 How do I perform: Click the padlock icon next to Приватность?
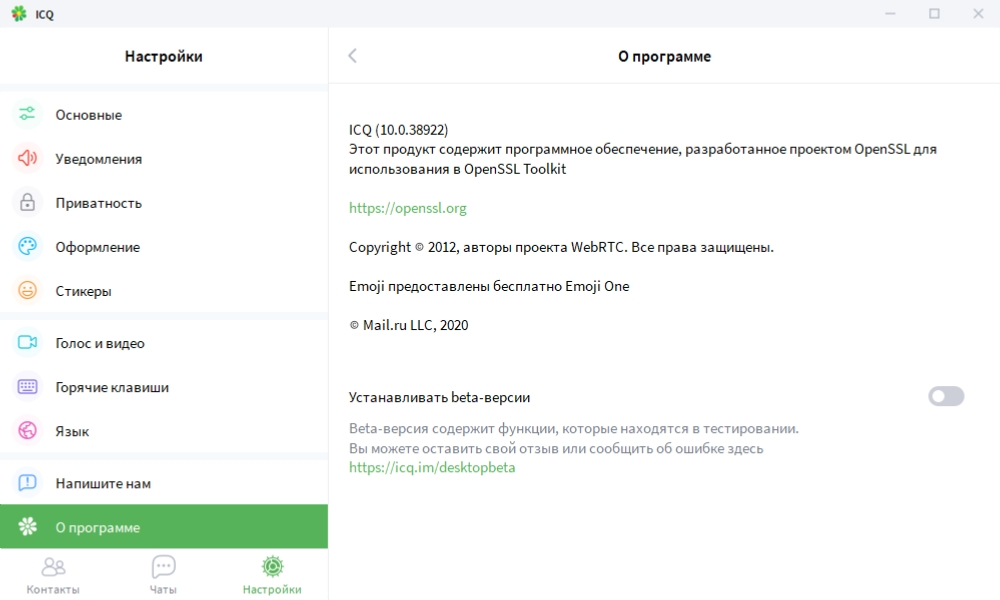tap(27, 202)
